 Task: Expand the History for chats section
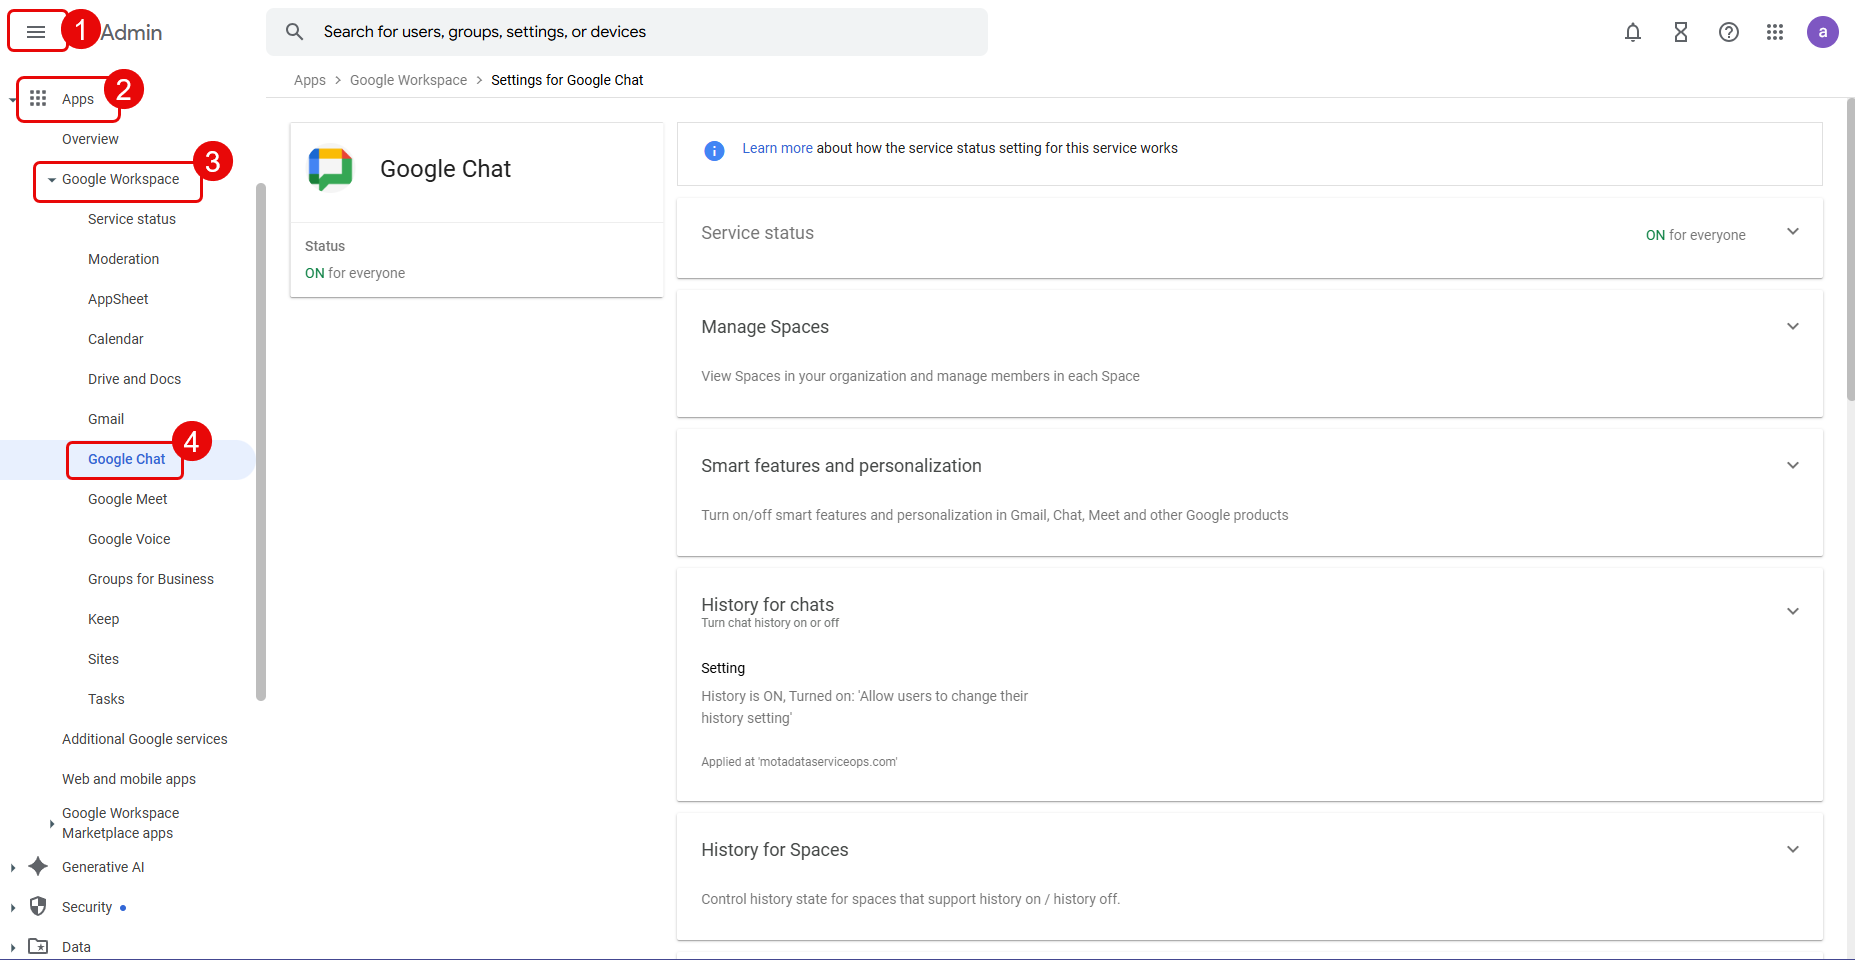pyautogui.click(x=1792, y=611)
